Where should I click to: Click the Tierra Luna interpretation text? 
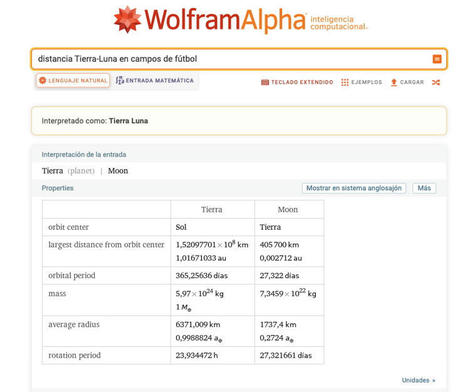(128, 121)
